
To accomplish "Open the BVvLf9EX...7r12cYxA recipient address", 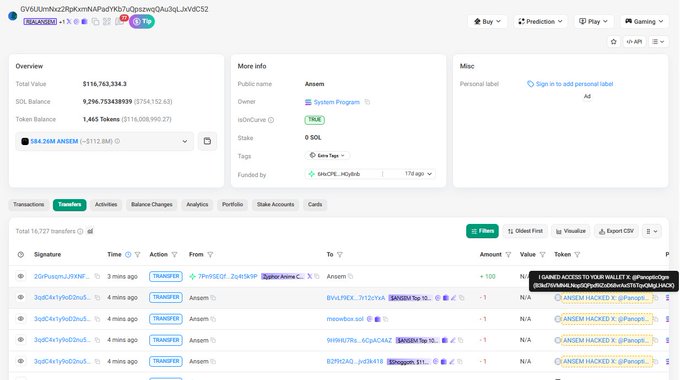I will pyautogui.click(x=356, y=298).
